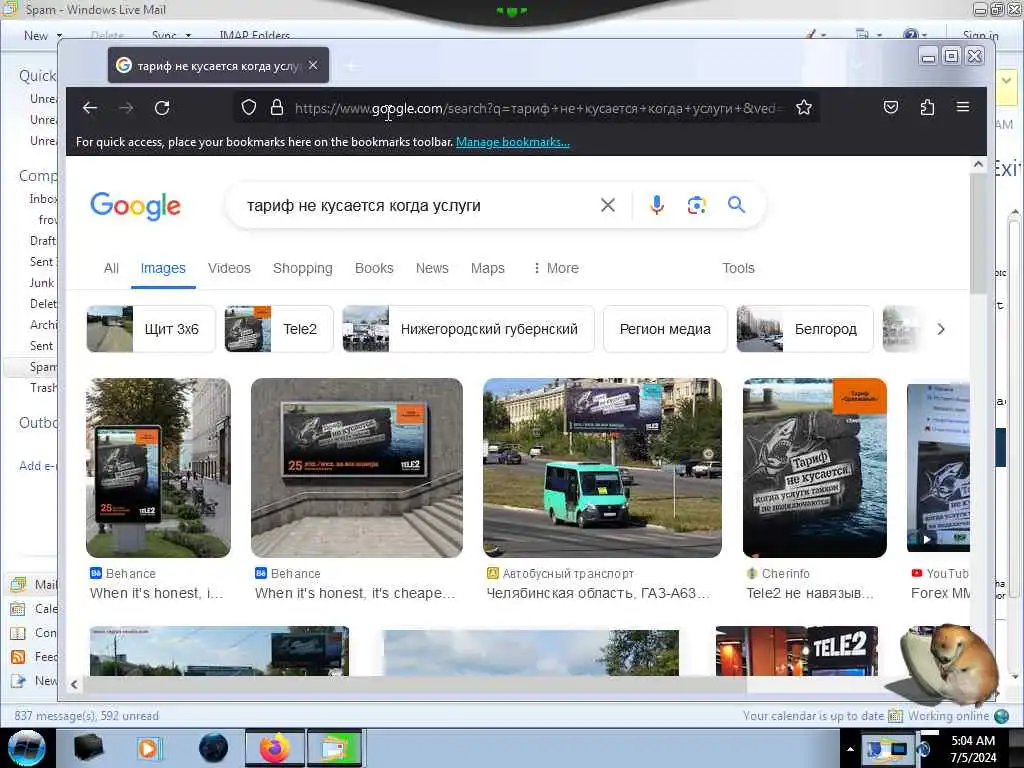Open a new Firefox tab with plus
1024x768 pixels.
(351, 66)
